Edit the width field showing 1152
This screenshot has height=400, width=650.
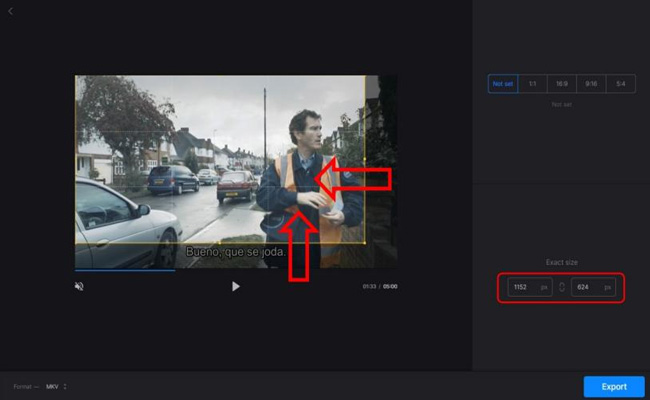tap(530, 287)
